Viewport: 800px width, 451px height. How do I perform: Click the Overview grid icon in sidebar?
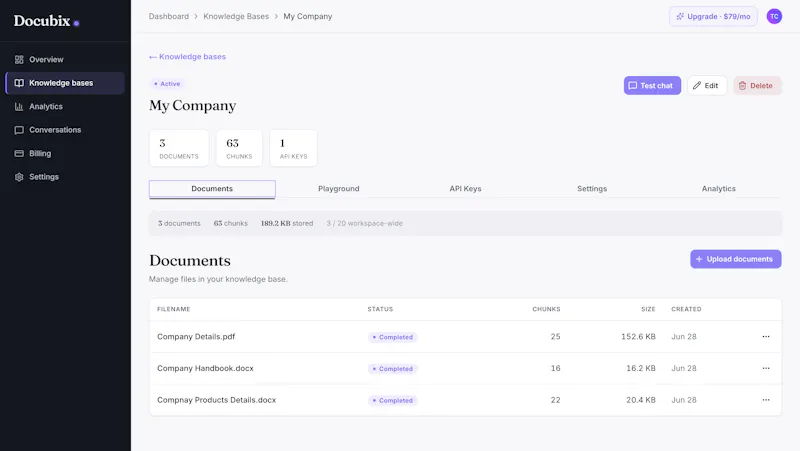click(x=19, y=60)
